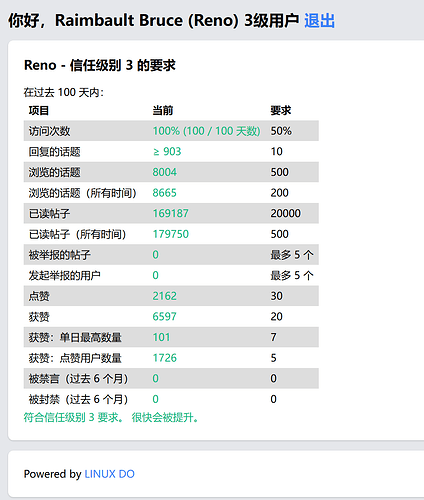Screen dimensions: 424x500
Task: Click '最多 5 个' in the 被举报的帖子 row
Action: [x=292, y=255]
